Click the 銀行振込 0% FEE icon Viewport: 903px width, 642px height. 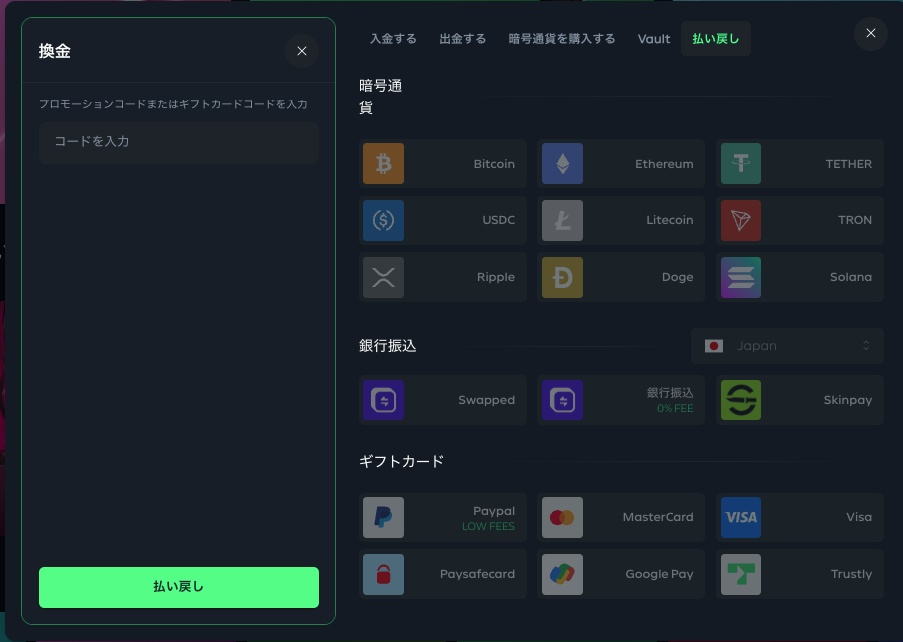[563, 400]
